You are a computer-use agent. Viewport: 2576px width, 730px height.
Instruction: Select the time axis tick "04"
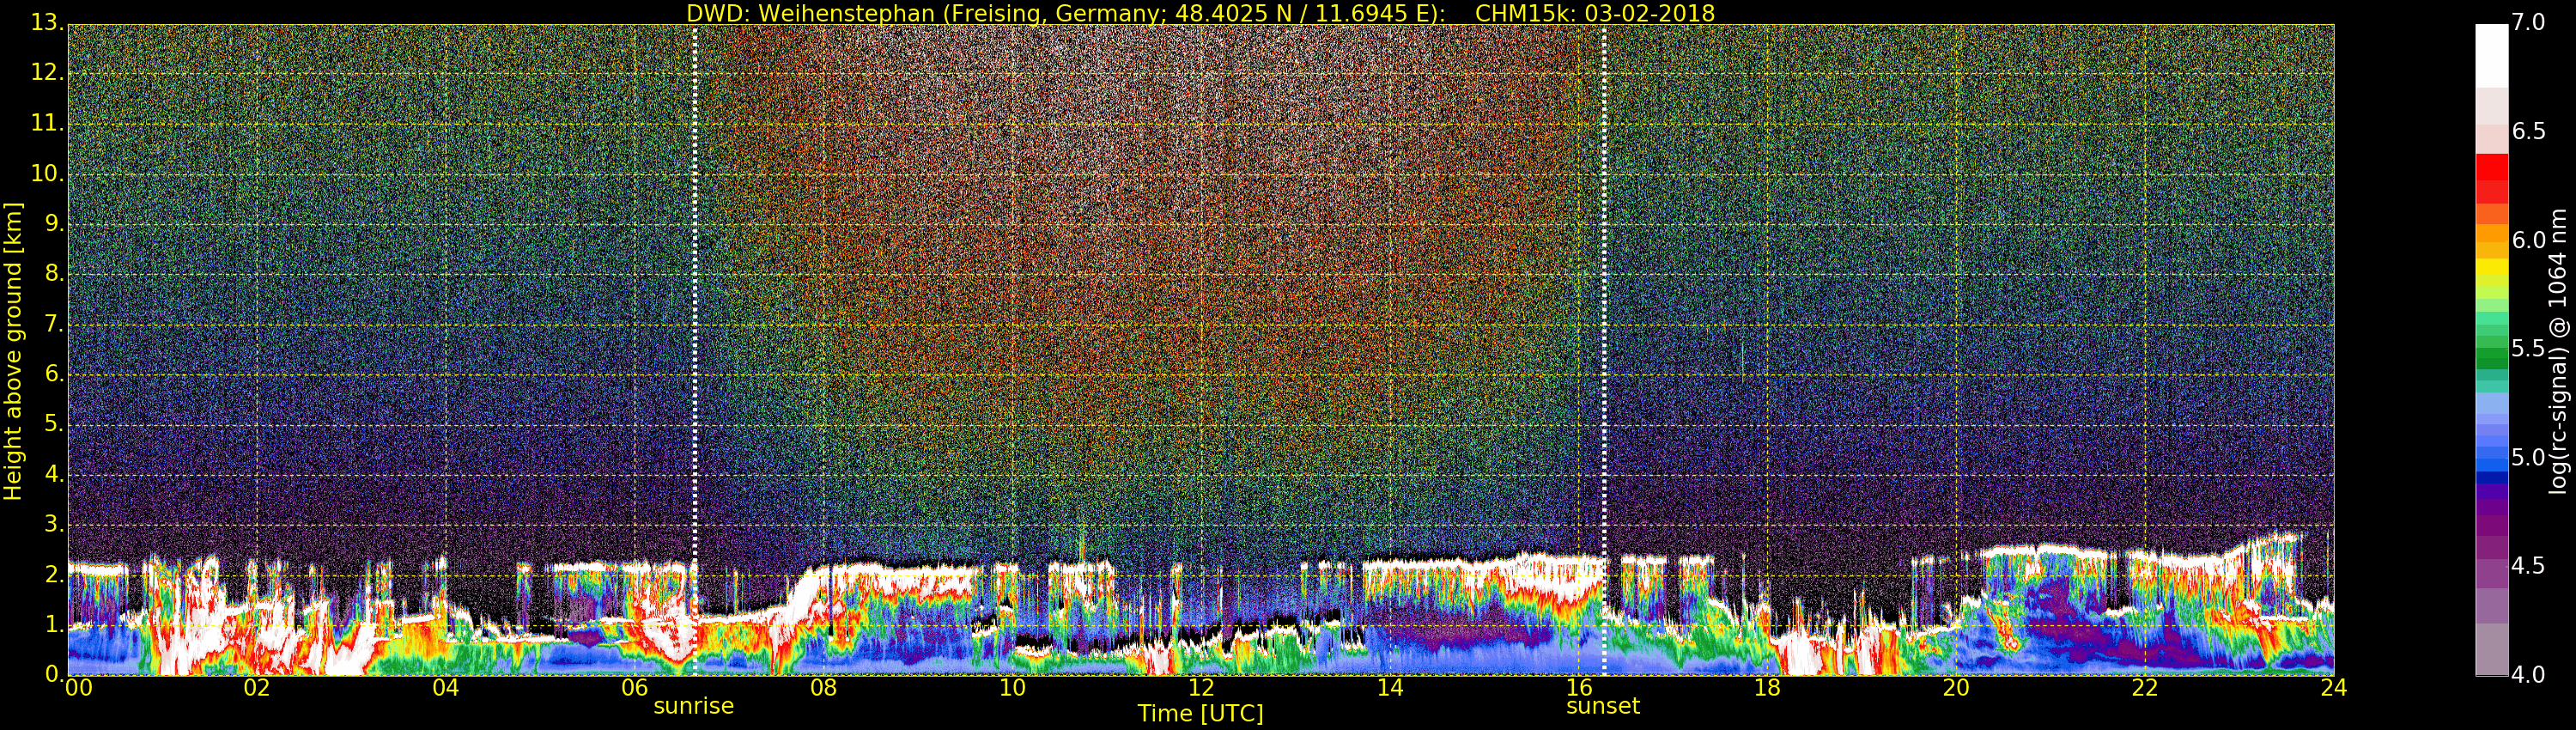(x=446, y=688)
